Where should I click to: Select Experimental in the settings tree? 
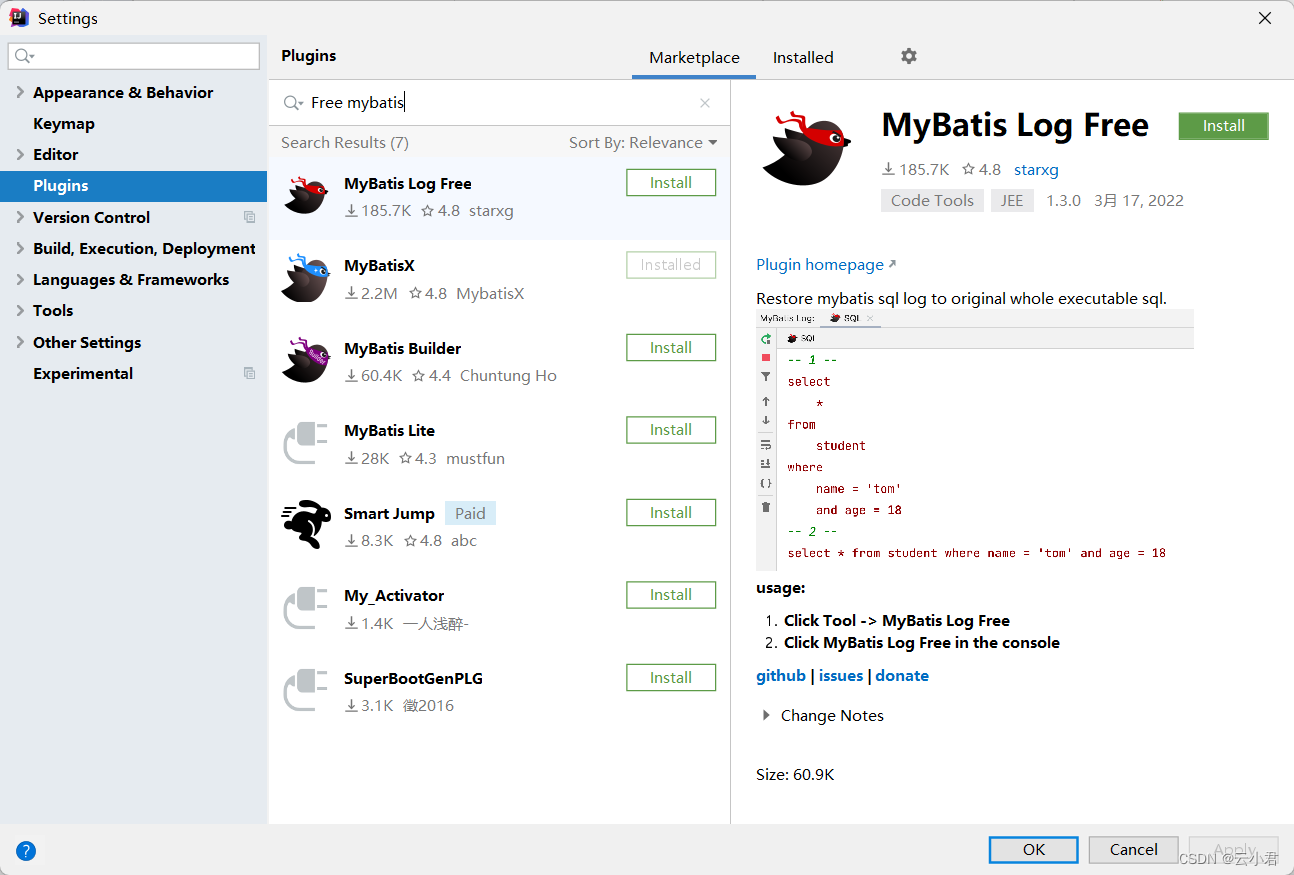83,373
